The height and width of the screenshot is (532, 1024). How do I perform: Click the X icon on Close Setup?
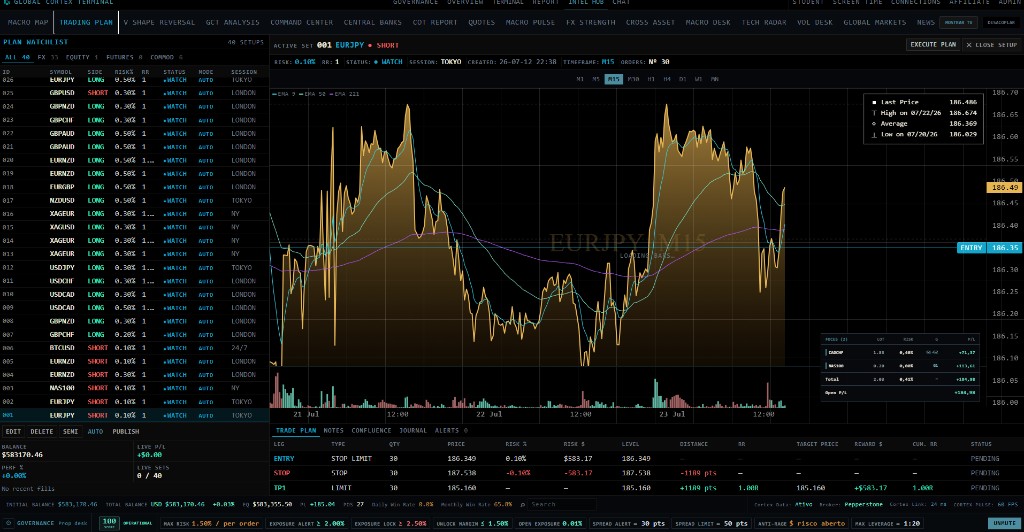969,45
